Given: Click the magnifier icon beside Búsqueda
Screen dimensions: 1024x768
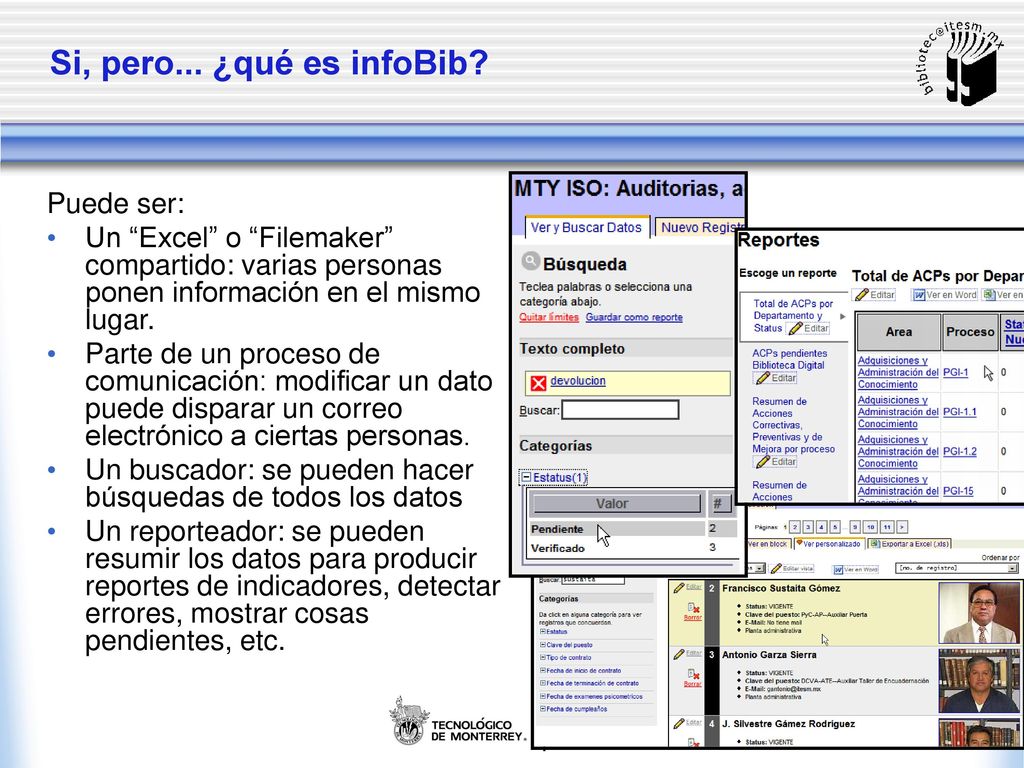Looking at the screenshot, I should (x=530, y=262).
